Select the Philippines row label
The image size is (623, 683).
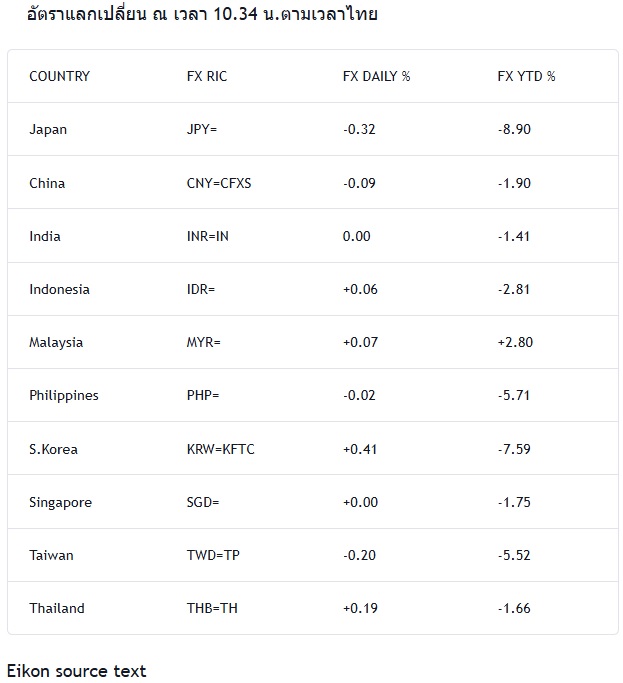point(64,395)
